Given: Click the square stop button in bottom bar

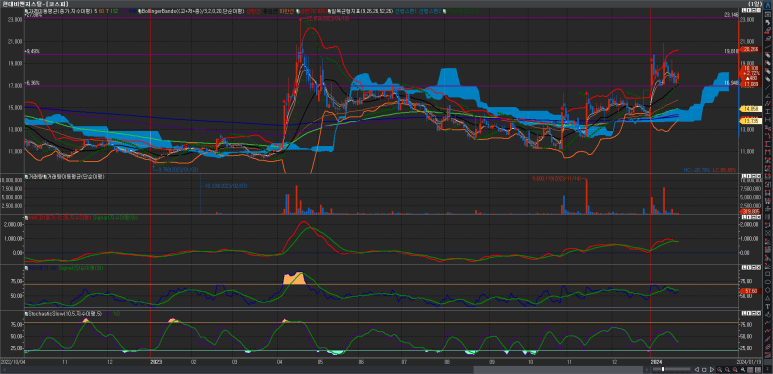Looking at the screenshot, I should point(704,370).
